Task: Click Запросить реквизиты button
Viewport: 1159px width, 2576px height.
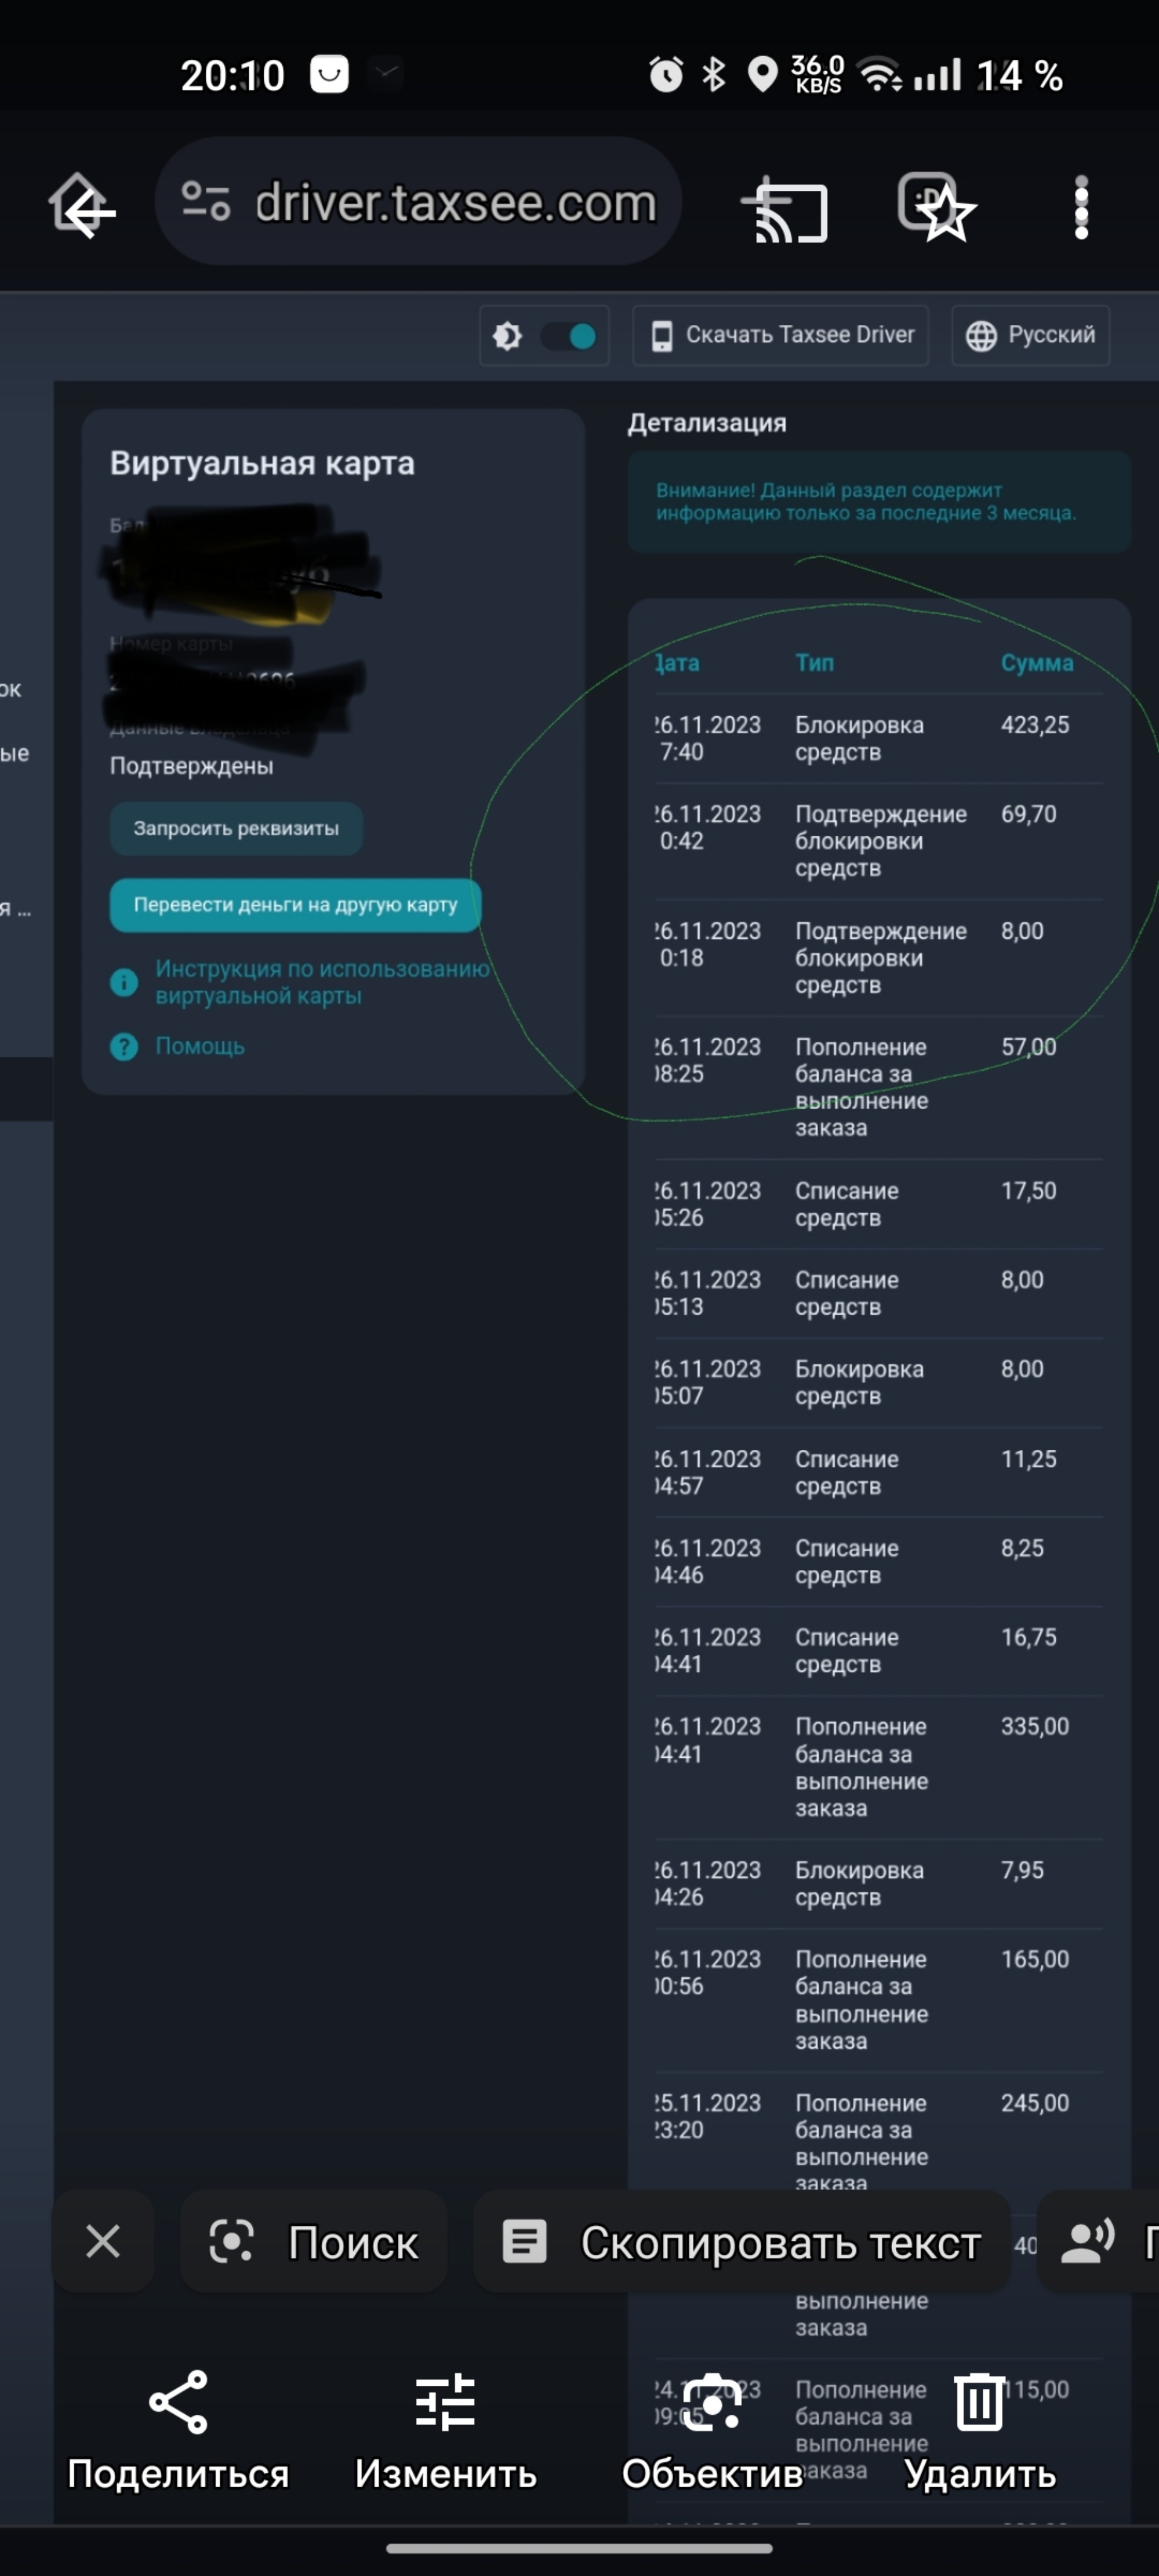Action: (x=236, y=828)
